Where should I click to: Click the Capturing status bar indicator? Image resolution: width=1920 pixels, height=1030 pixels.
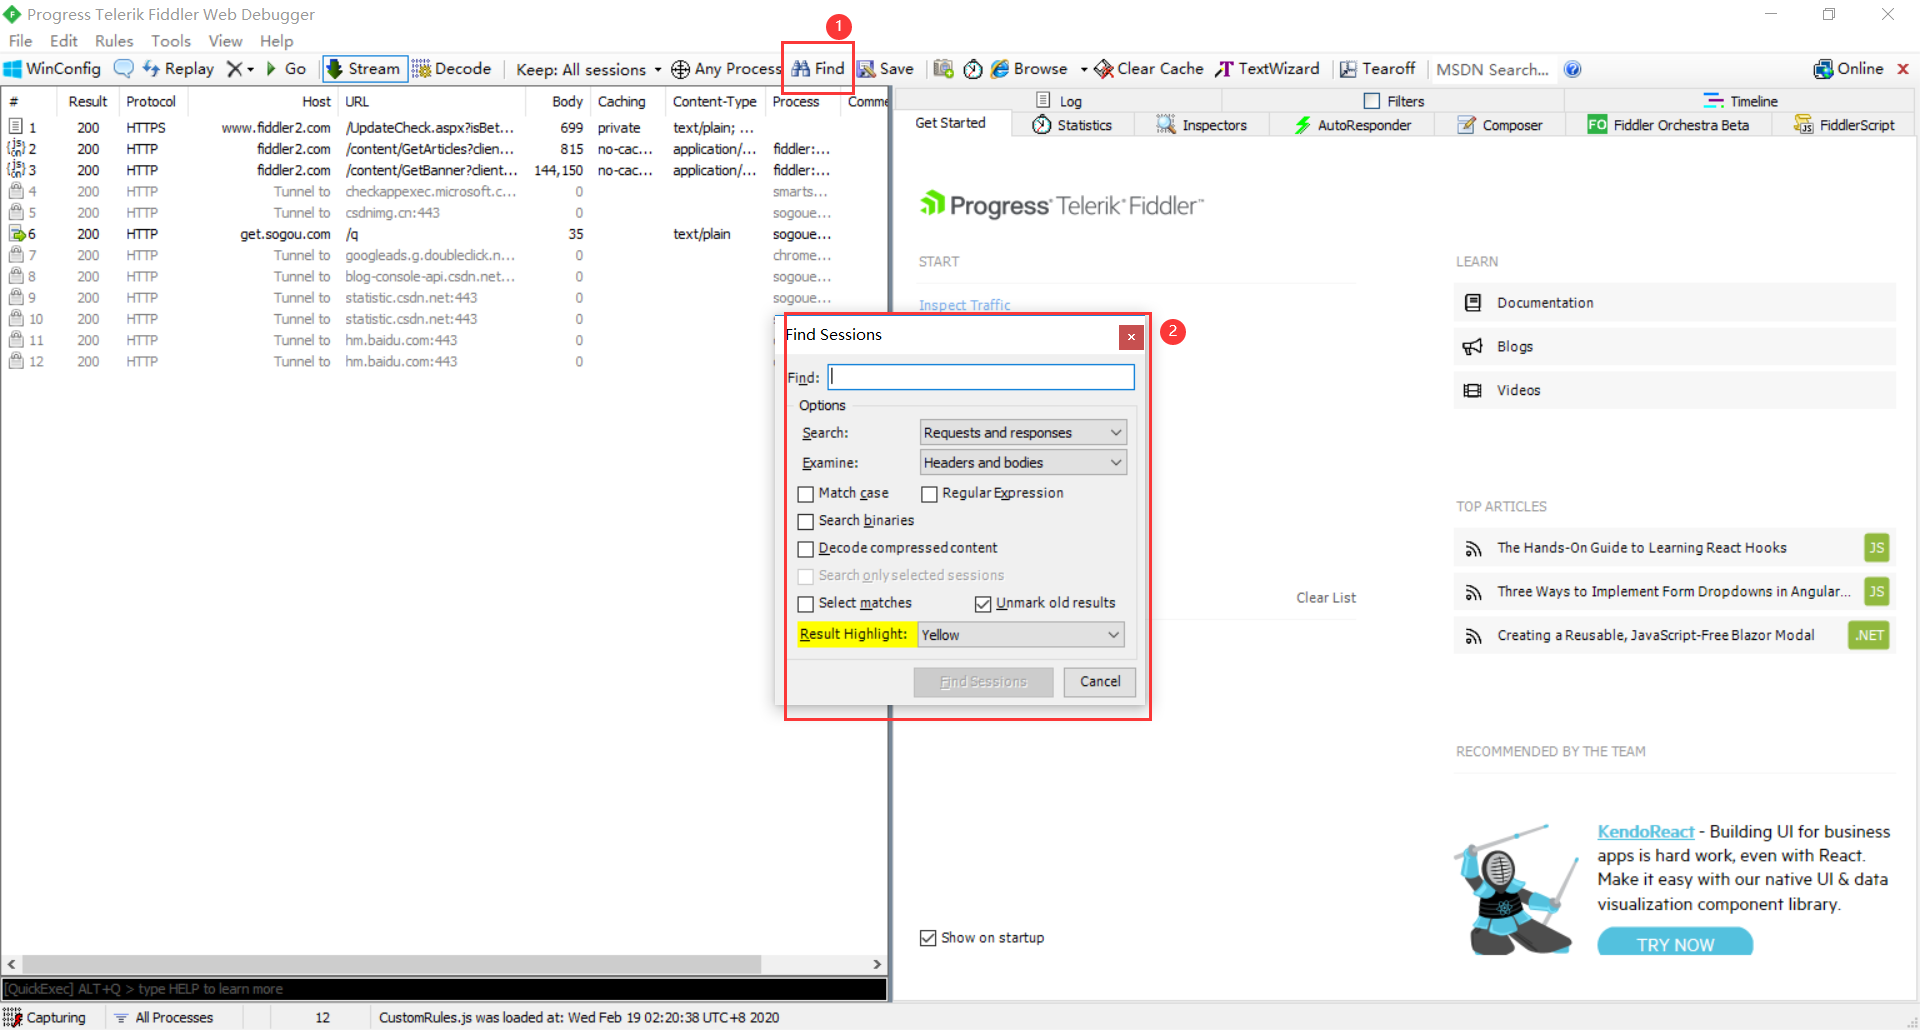coord(45,1017)
